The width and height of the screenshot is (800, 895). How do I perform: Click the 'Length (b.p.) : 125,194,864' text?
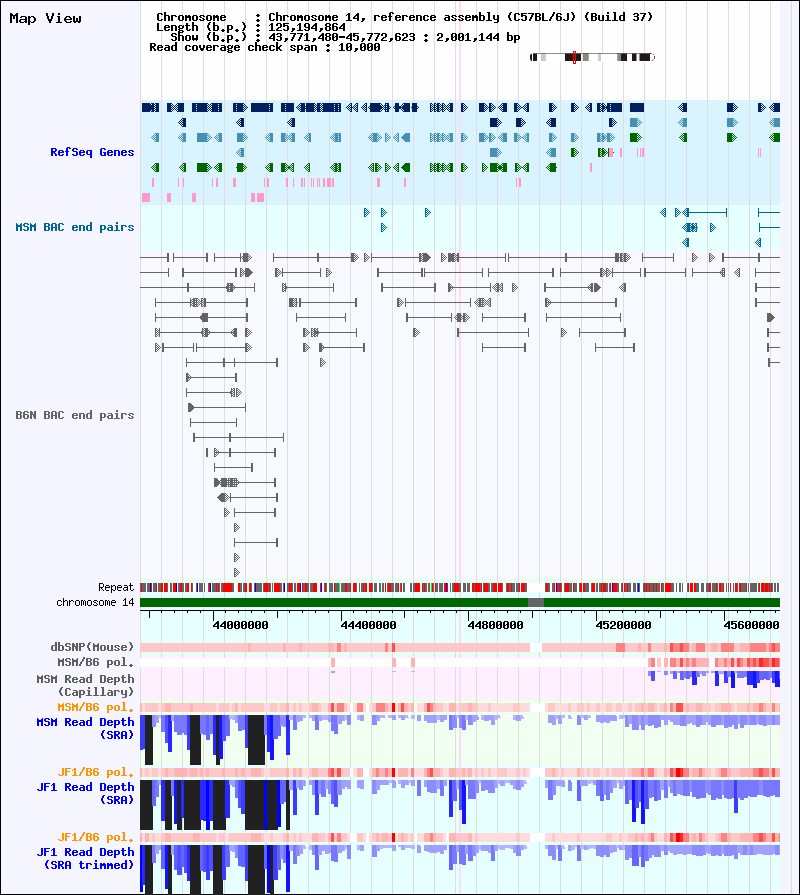(251, 27)
